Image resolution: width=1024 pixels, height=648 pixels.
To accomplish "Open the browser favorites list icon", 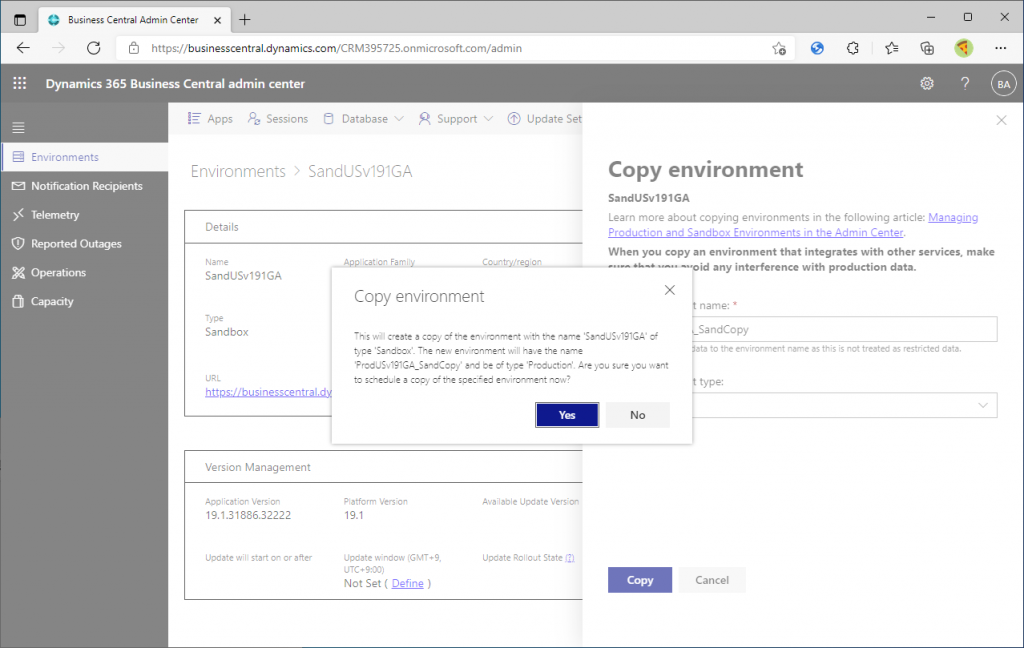I will [x=891, y=48].
